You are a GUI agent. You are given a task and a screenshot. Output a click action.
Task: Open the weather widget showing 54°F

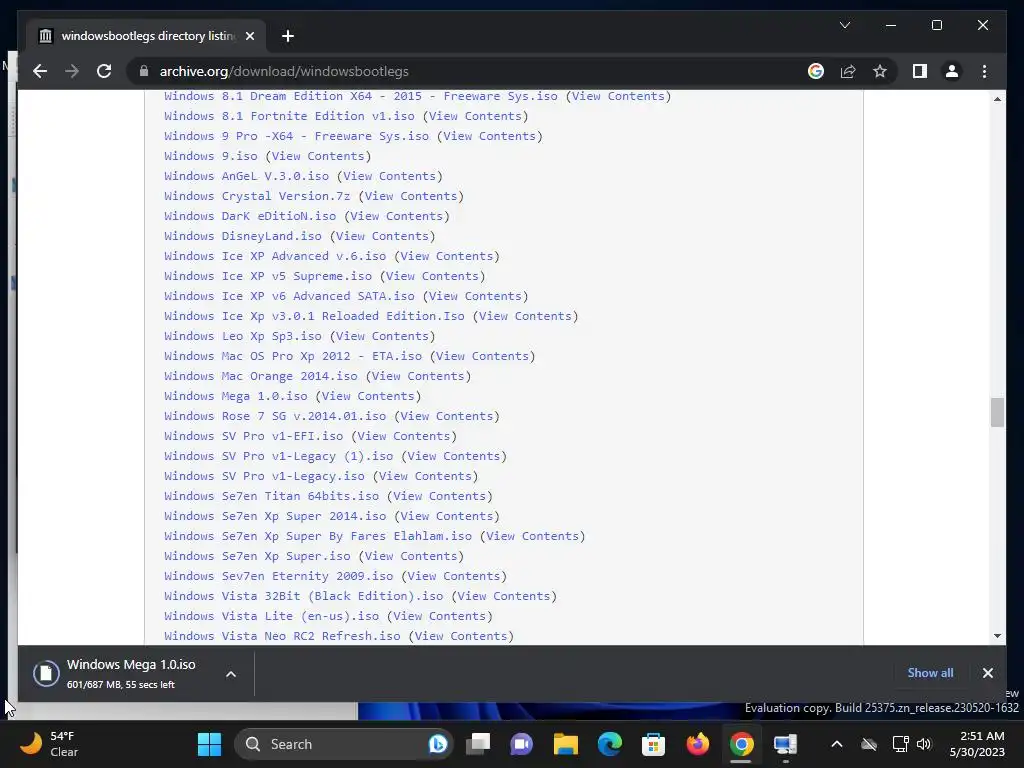tap(49, 744)
